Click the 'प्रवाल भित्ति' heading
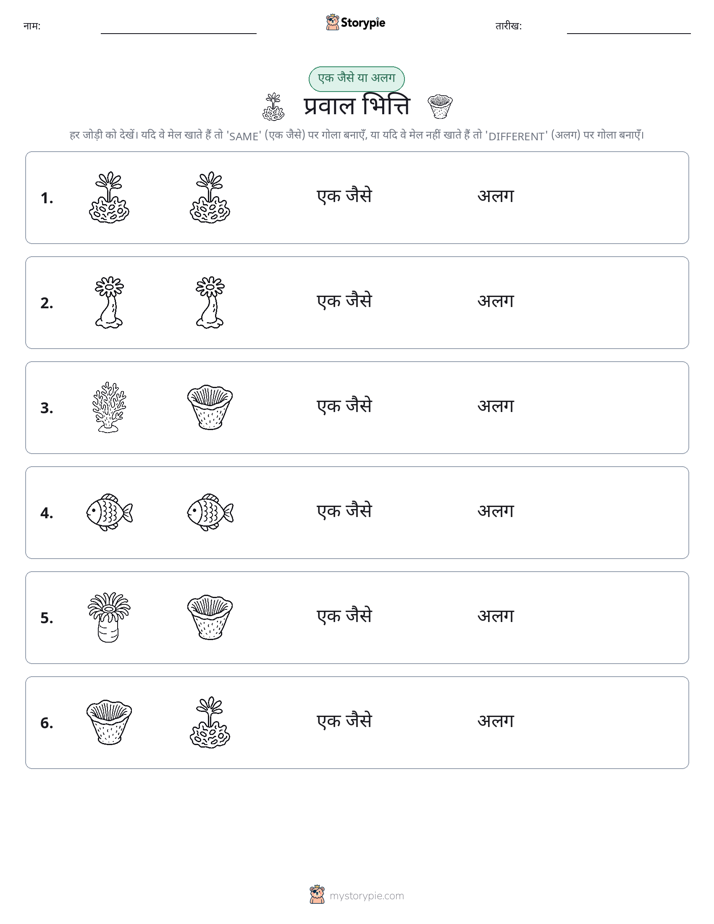 pyautogui.click(x=356, y=107)
